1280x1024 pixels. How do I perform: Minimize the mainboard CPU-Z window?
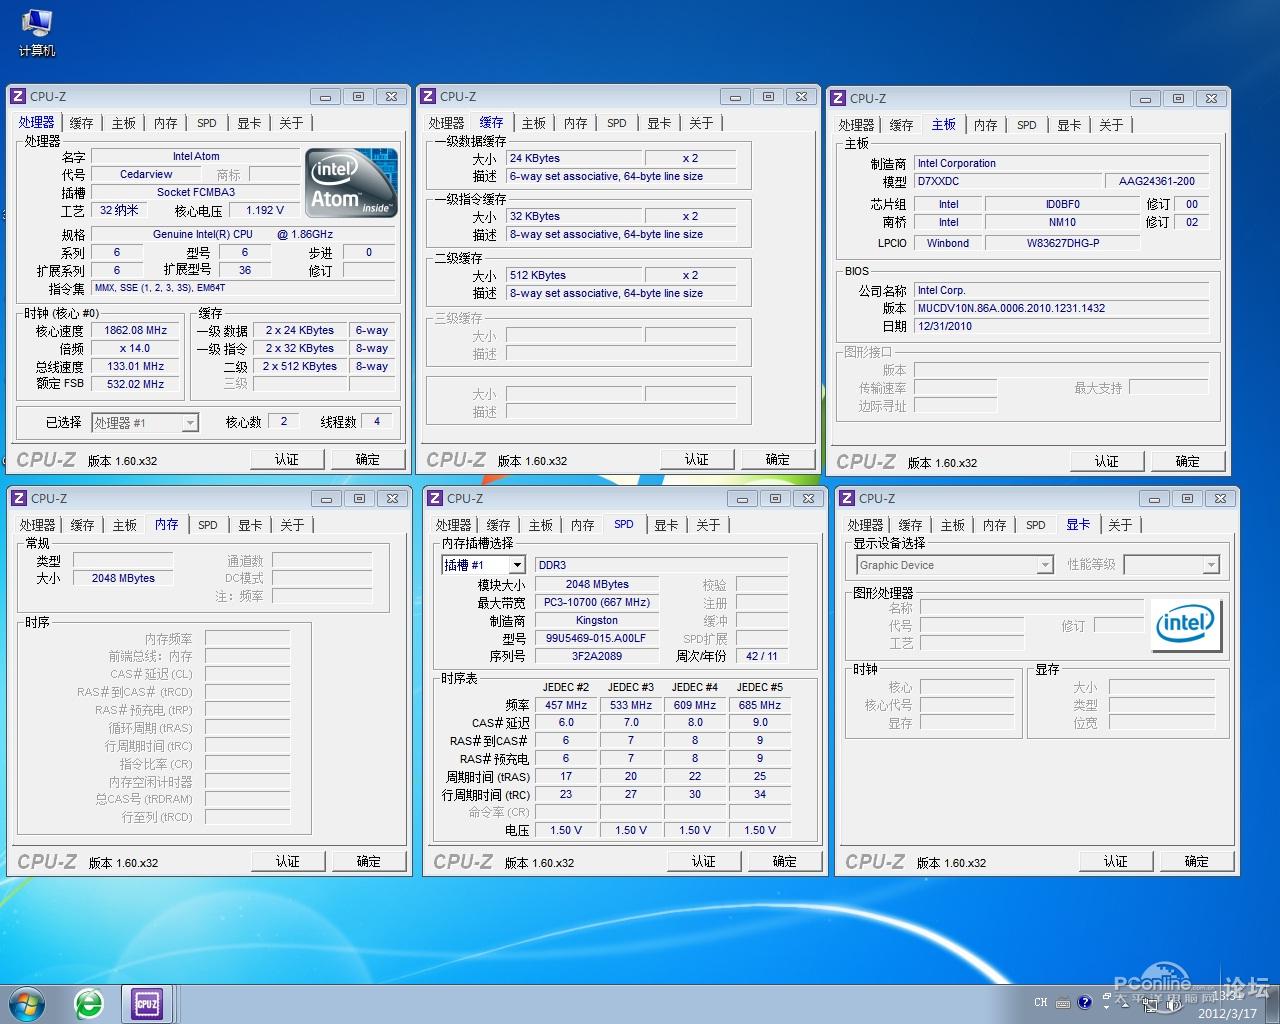point(1145,98)
